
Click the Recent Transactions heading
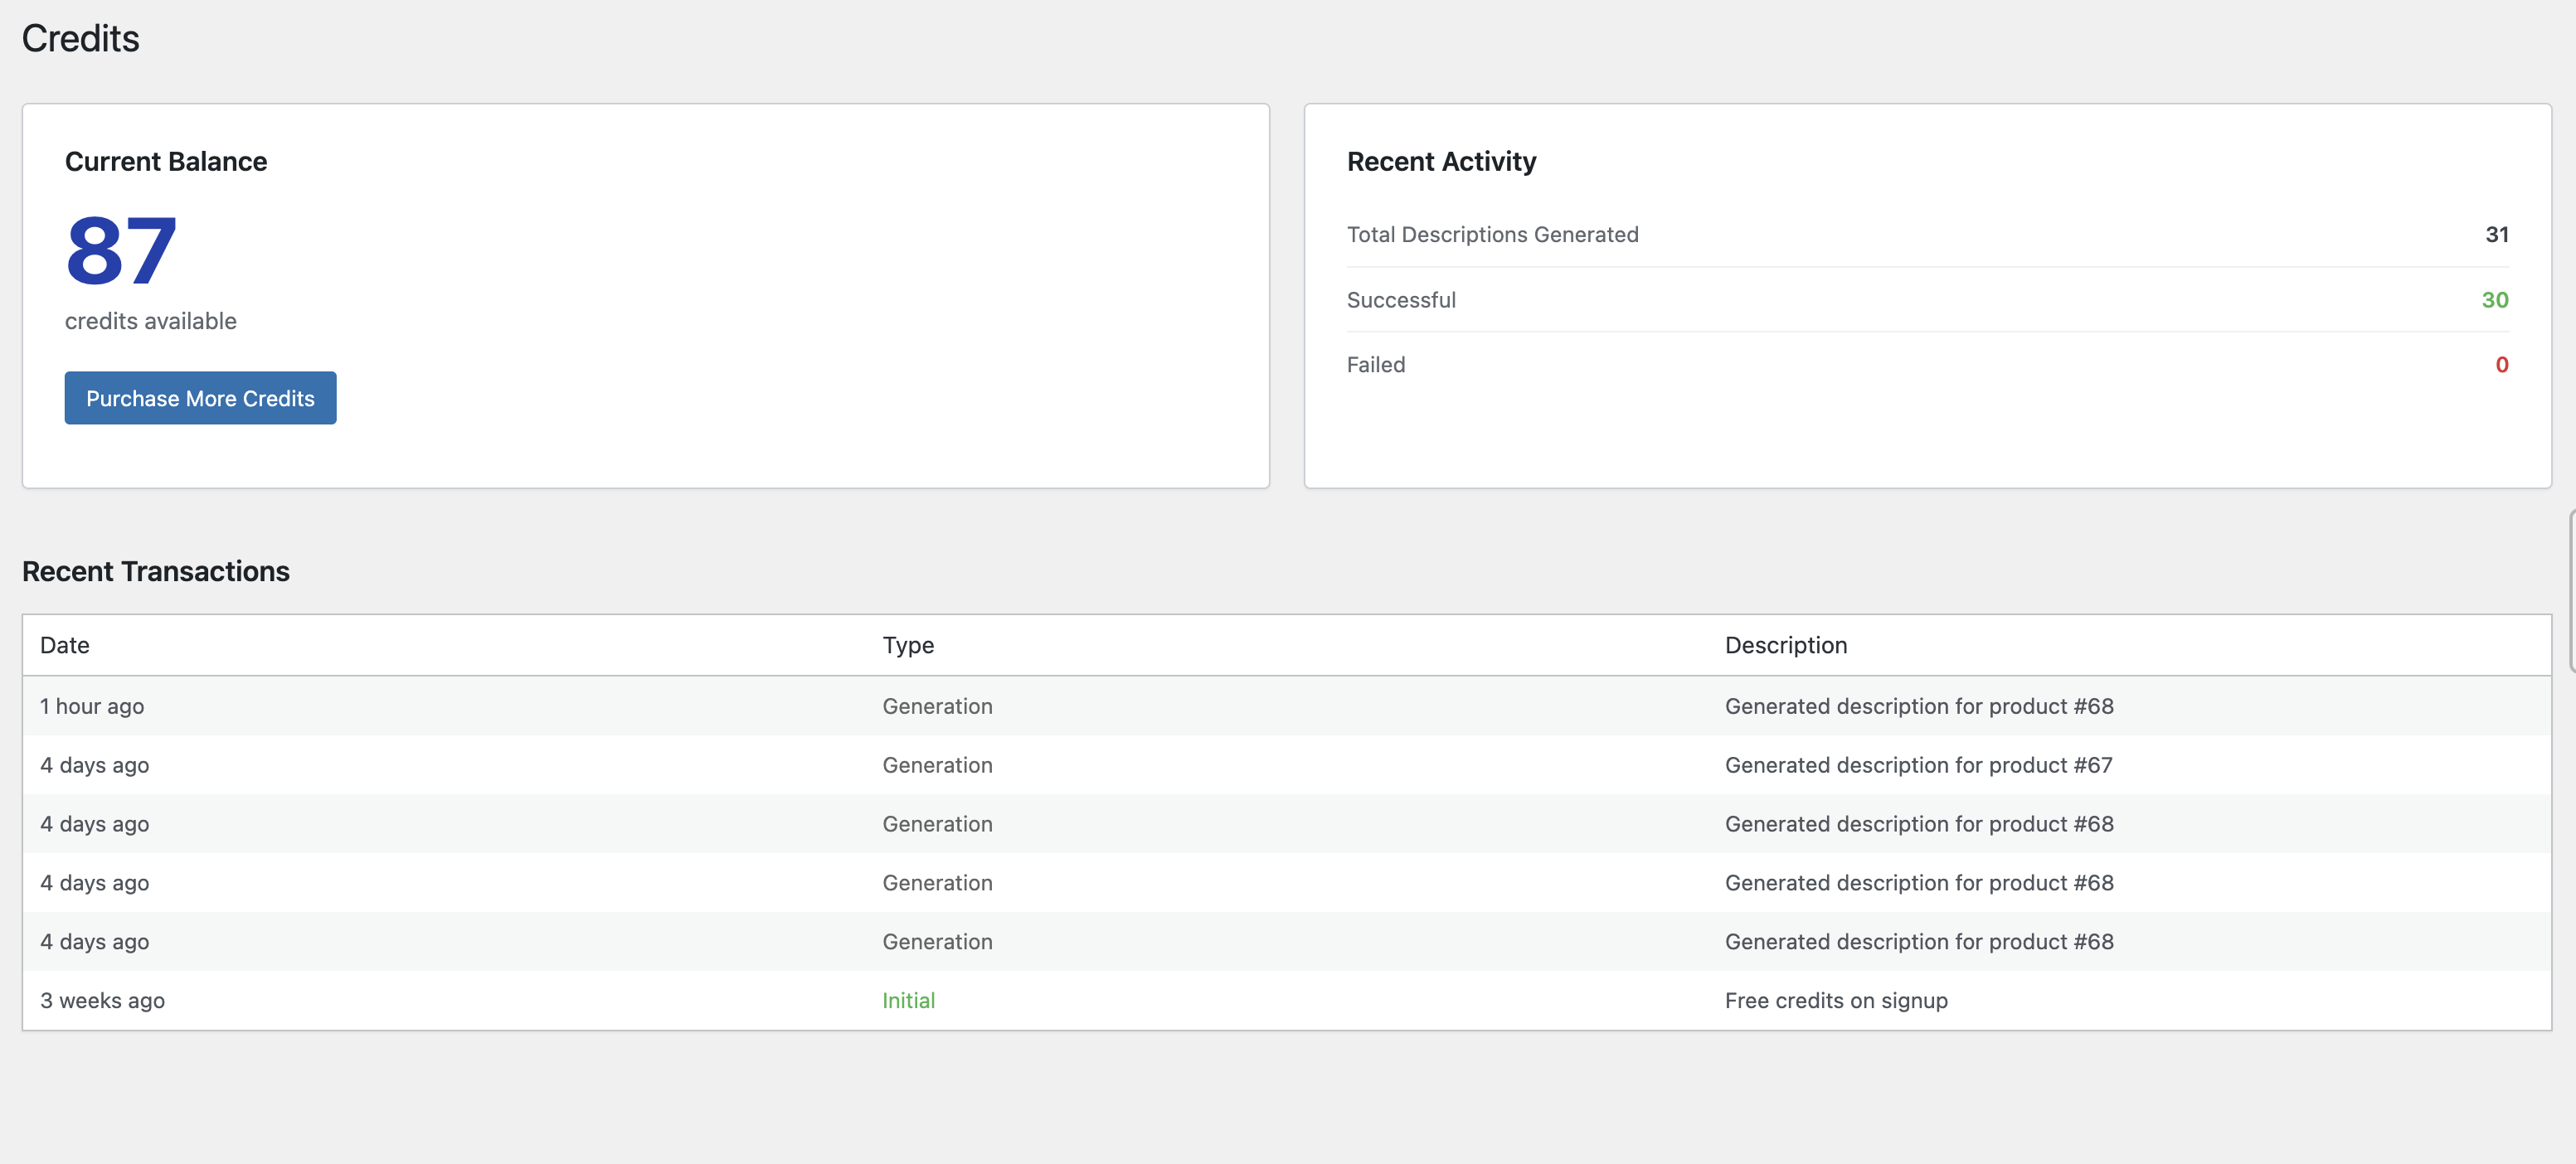click(x=156, y=571)
